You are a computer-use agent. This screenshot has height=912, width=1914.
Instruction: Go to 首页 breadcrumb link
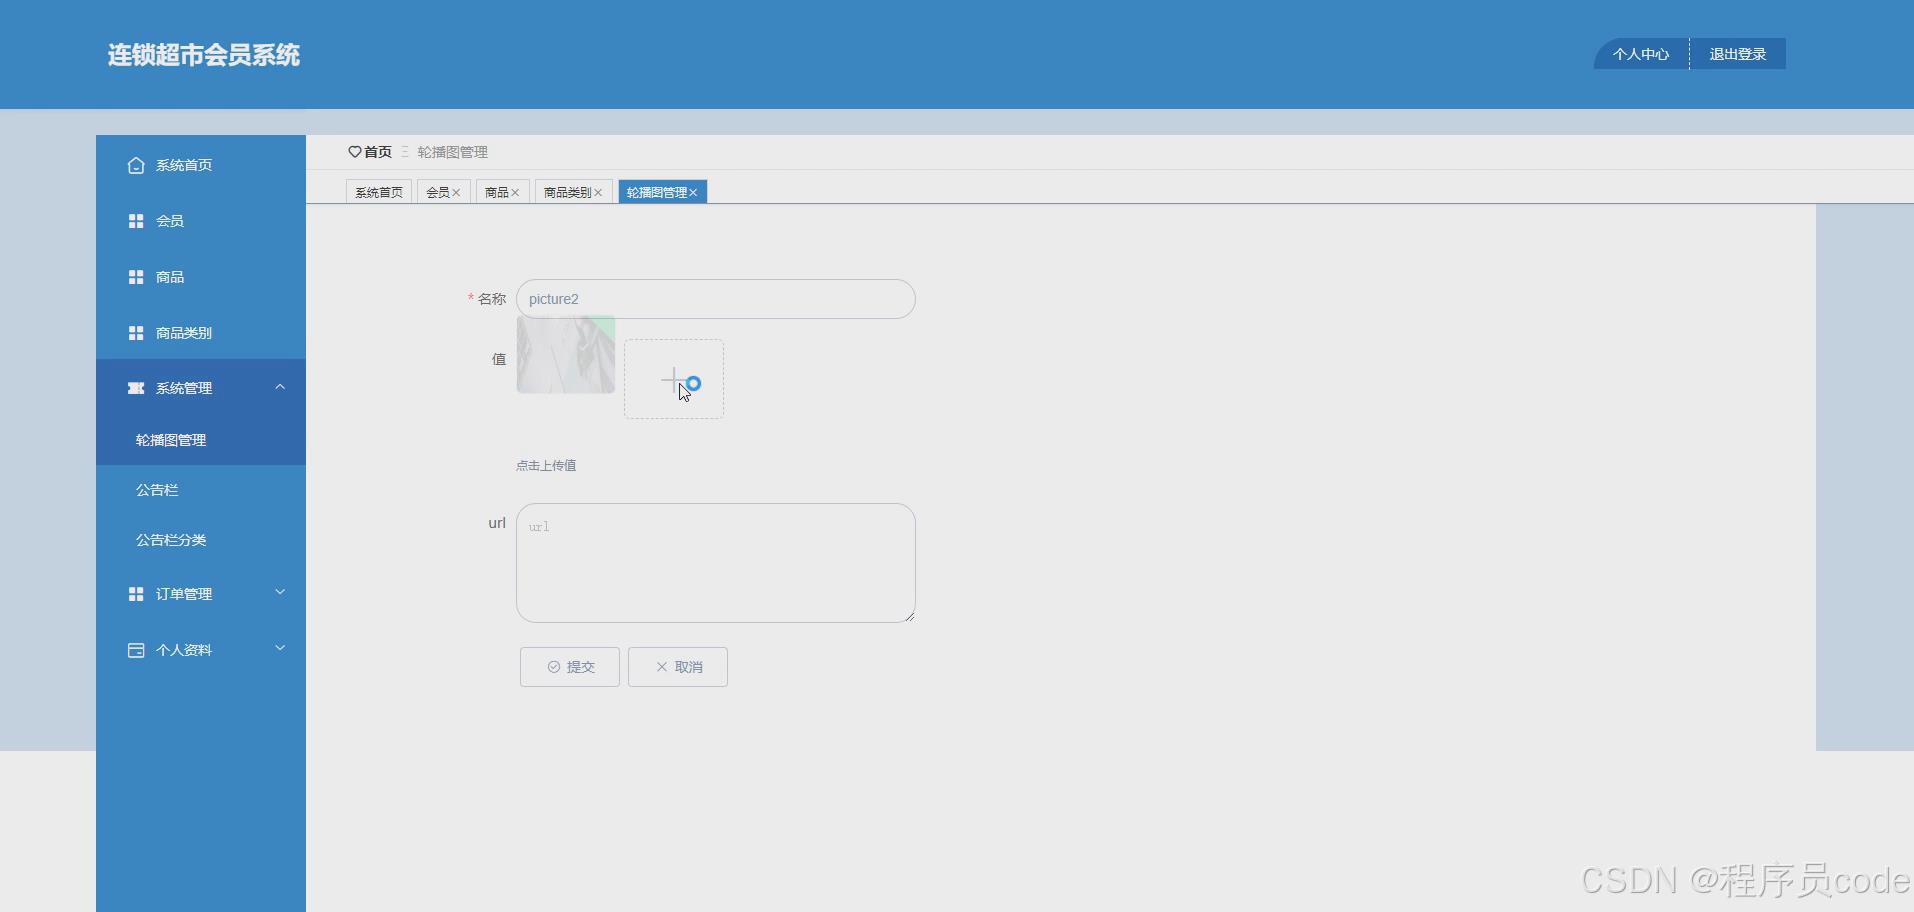coord(378,152)
